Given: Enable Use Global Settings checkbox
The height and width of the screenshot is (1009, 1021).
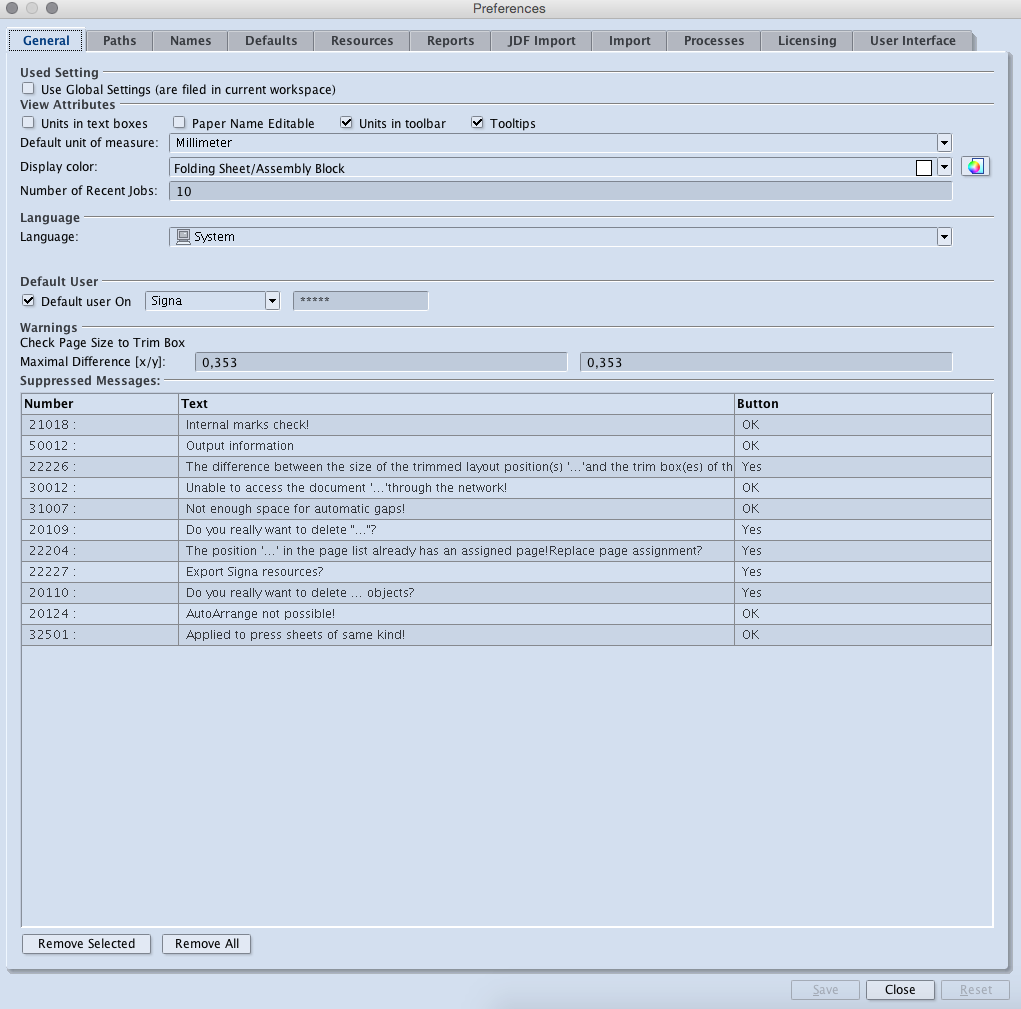Looking at the screenshot, I should click(28, 89).
